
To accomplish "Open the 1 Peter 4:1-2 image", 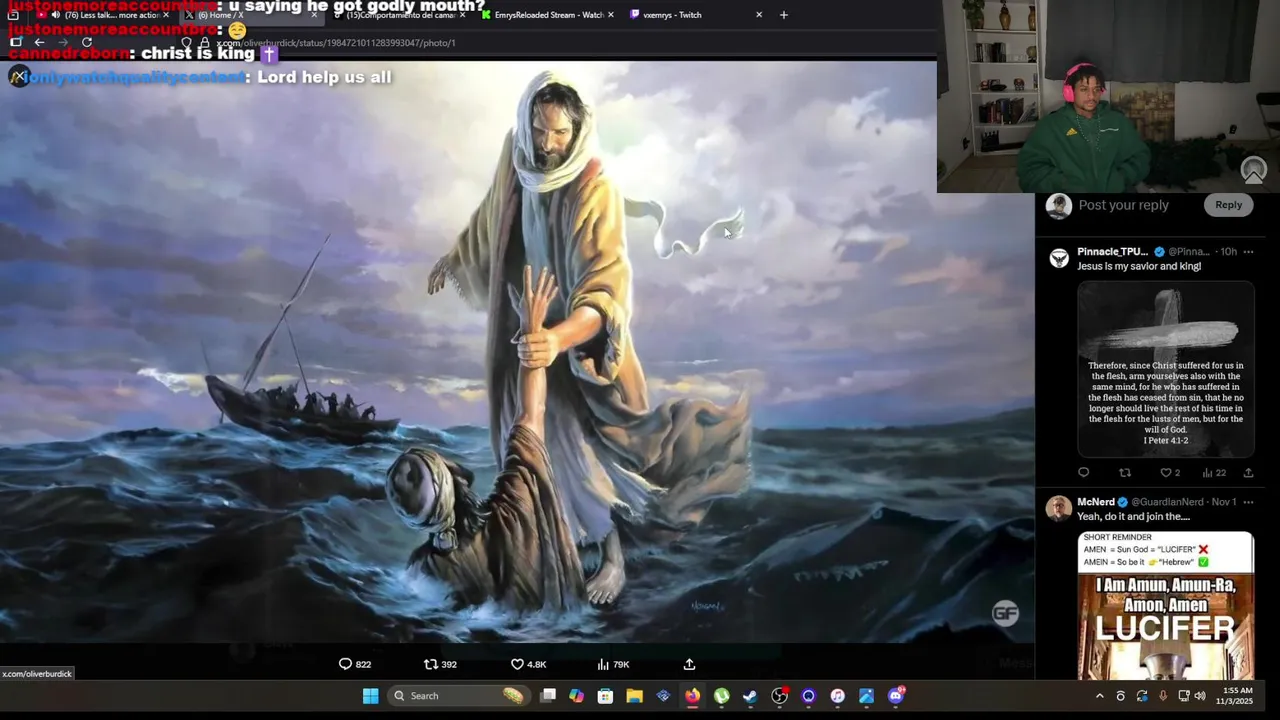I will click(1165, 368).
